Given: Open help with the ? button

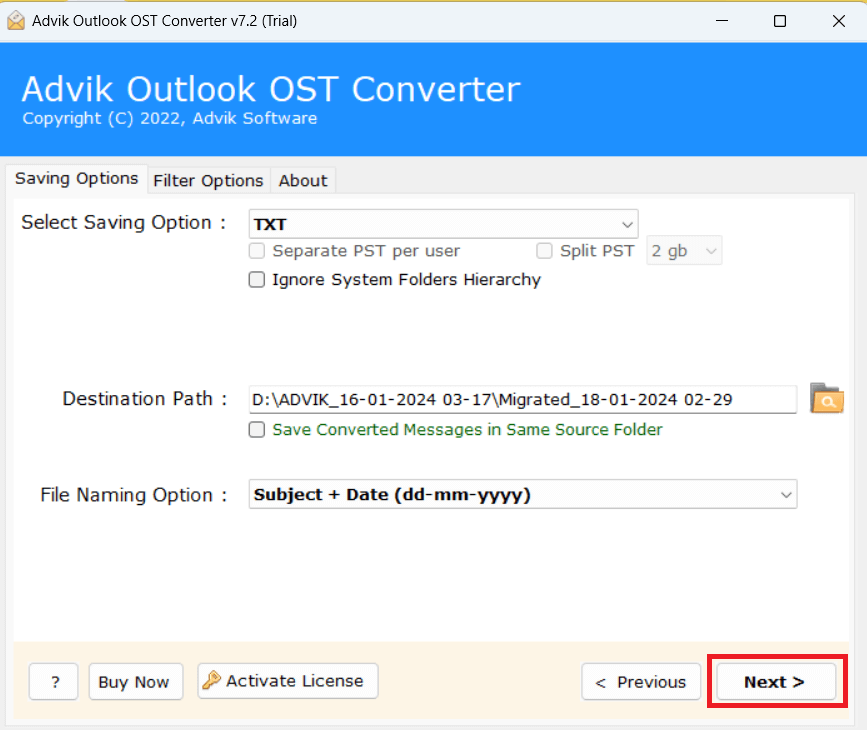Looking at the screenshot, I should click(x=54, y=682).
